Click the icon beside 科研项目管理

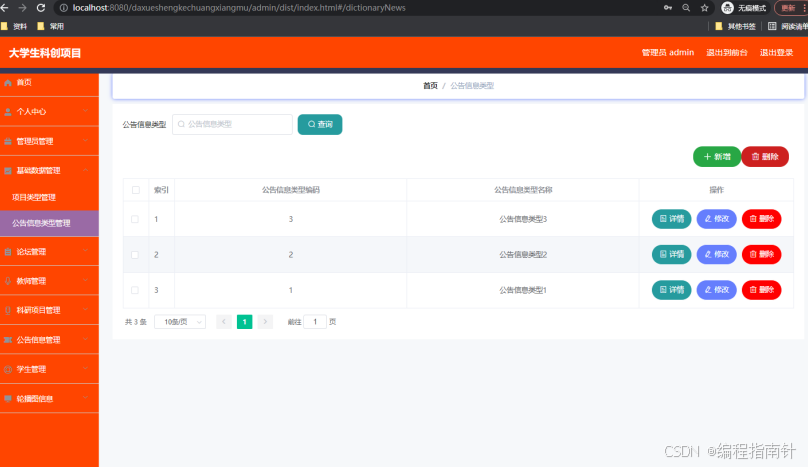click(8, 310)
